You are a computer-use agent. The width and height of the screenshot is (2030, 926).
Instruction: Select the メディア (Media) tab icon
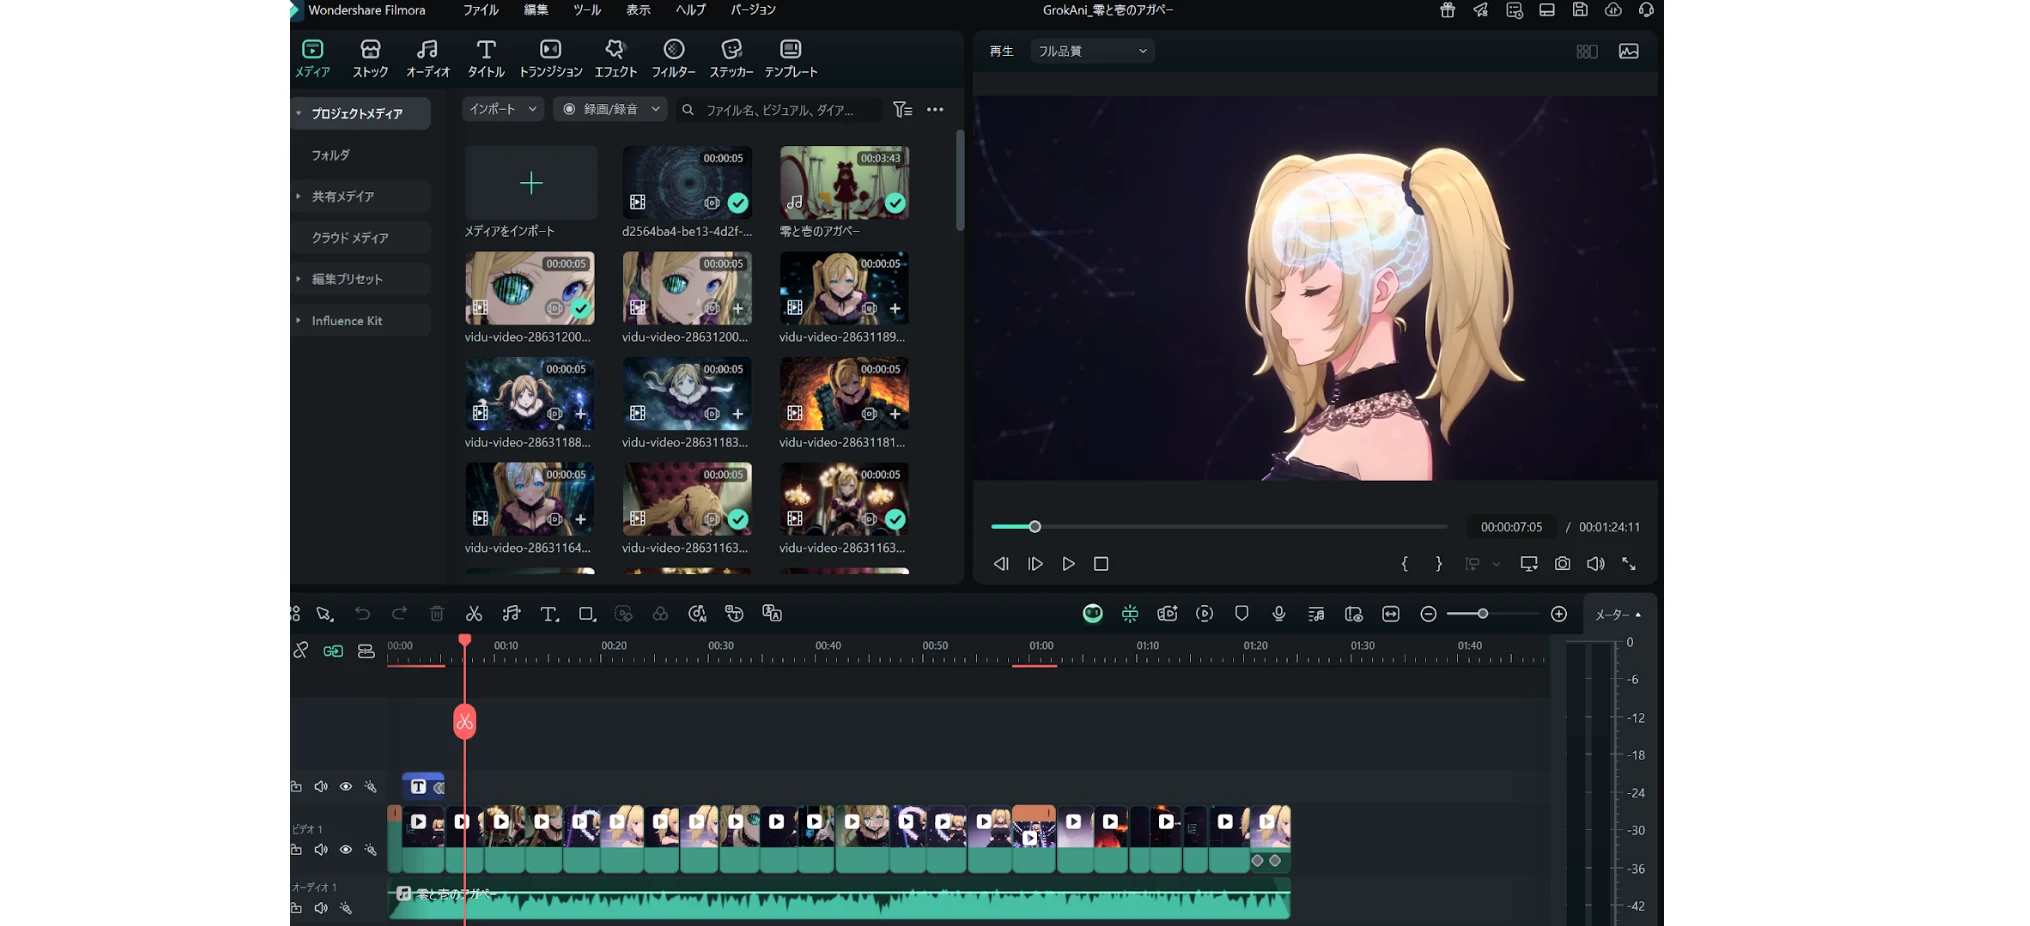pos(312,58)
